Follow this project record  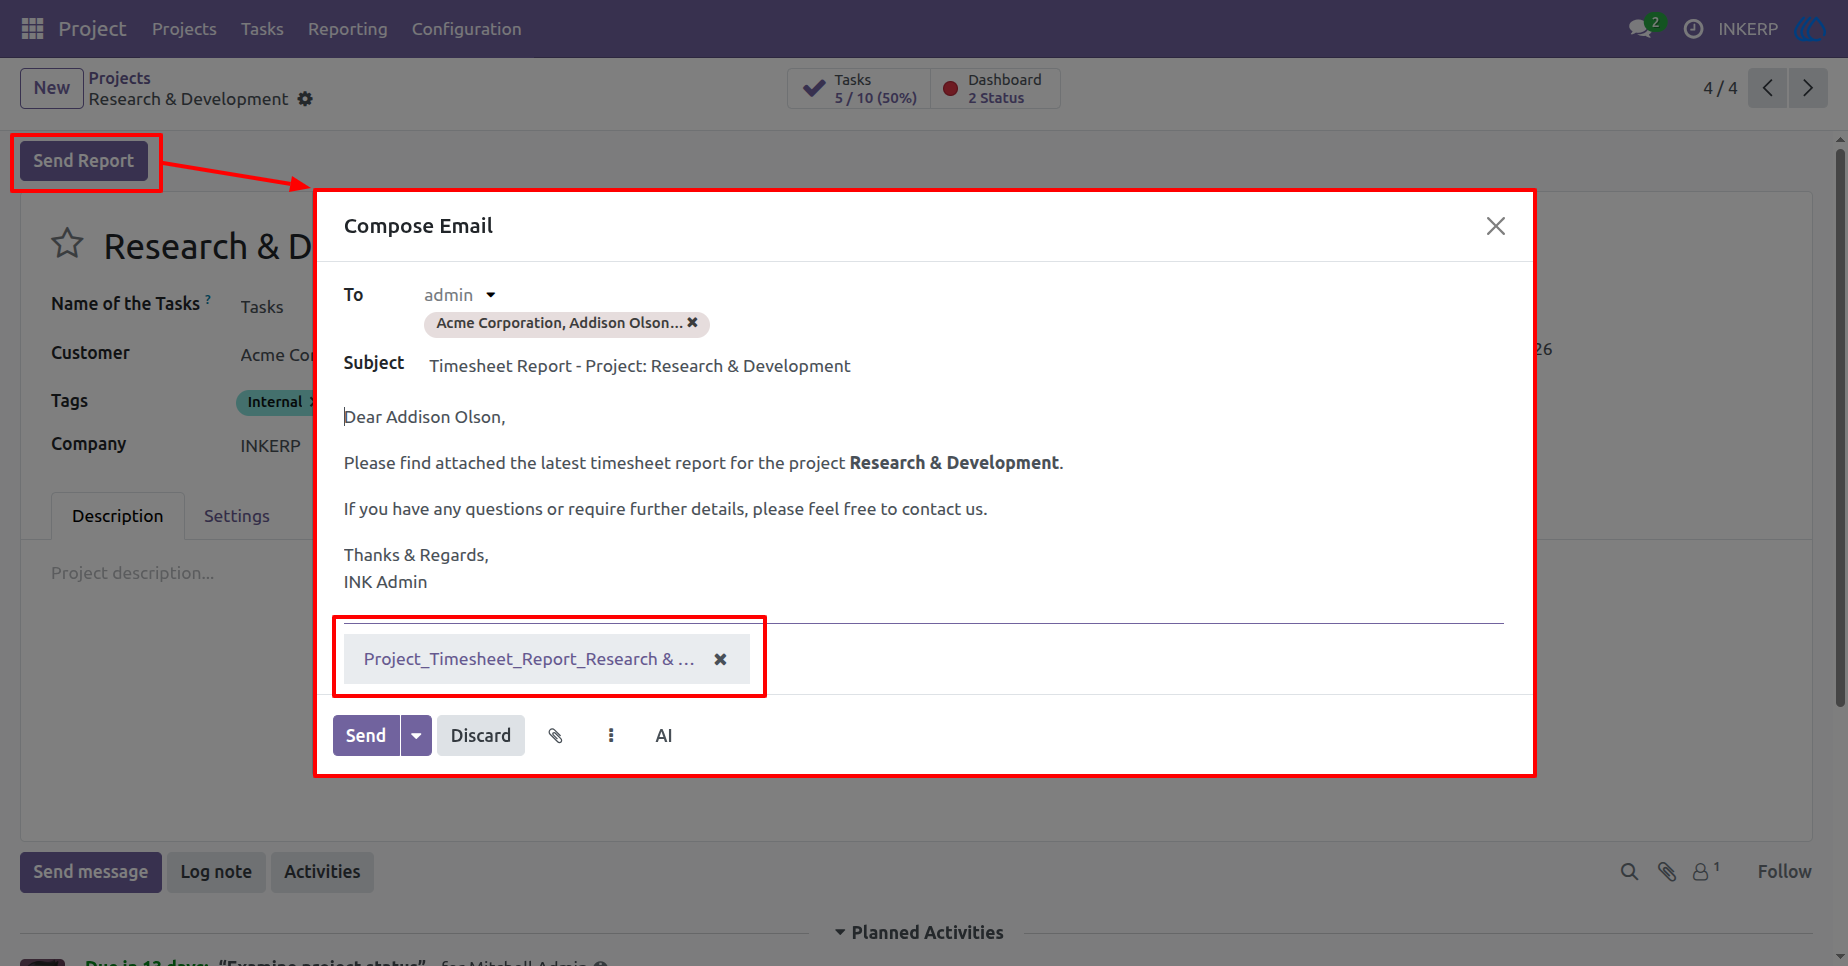coord(1784,872)
